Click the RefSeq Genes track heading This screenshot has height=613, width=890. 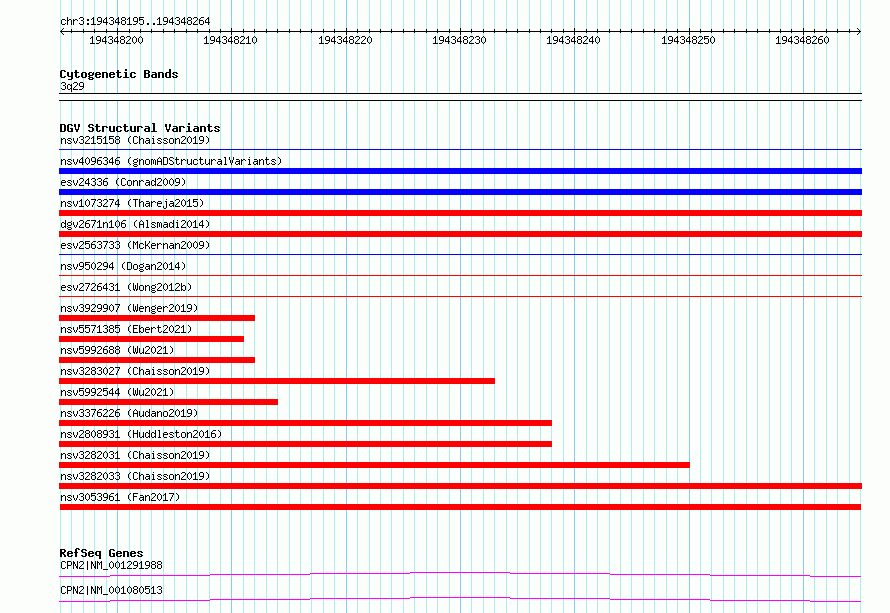pos(101,553)
